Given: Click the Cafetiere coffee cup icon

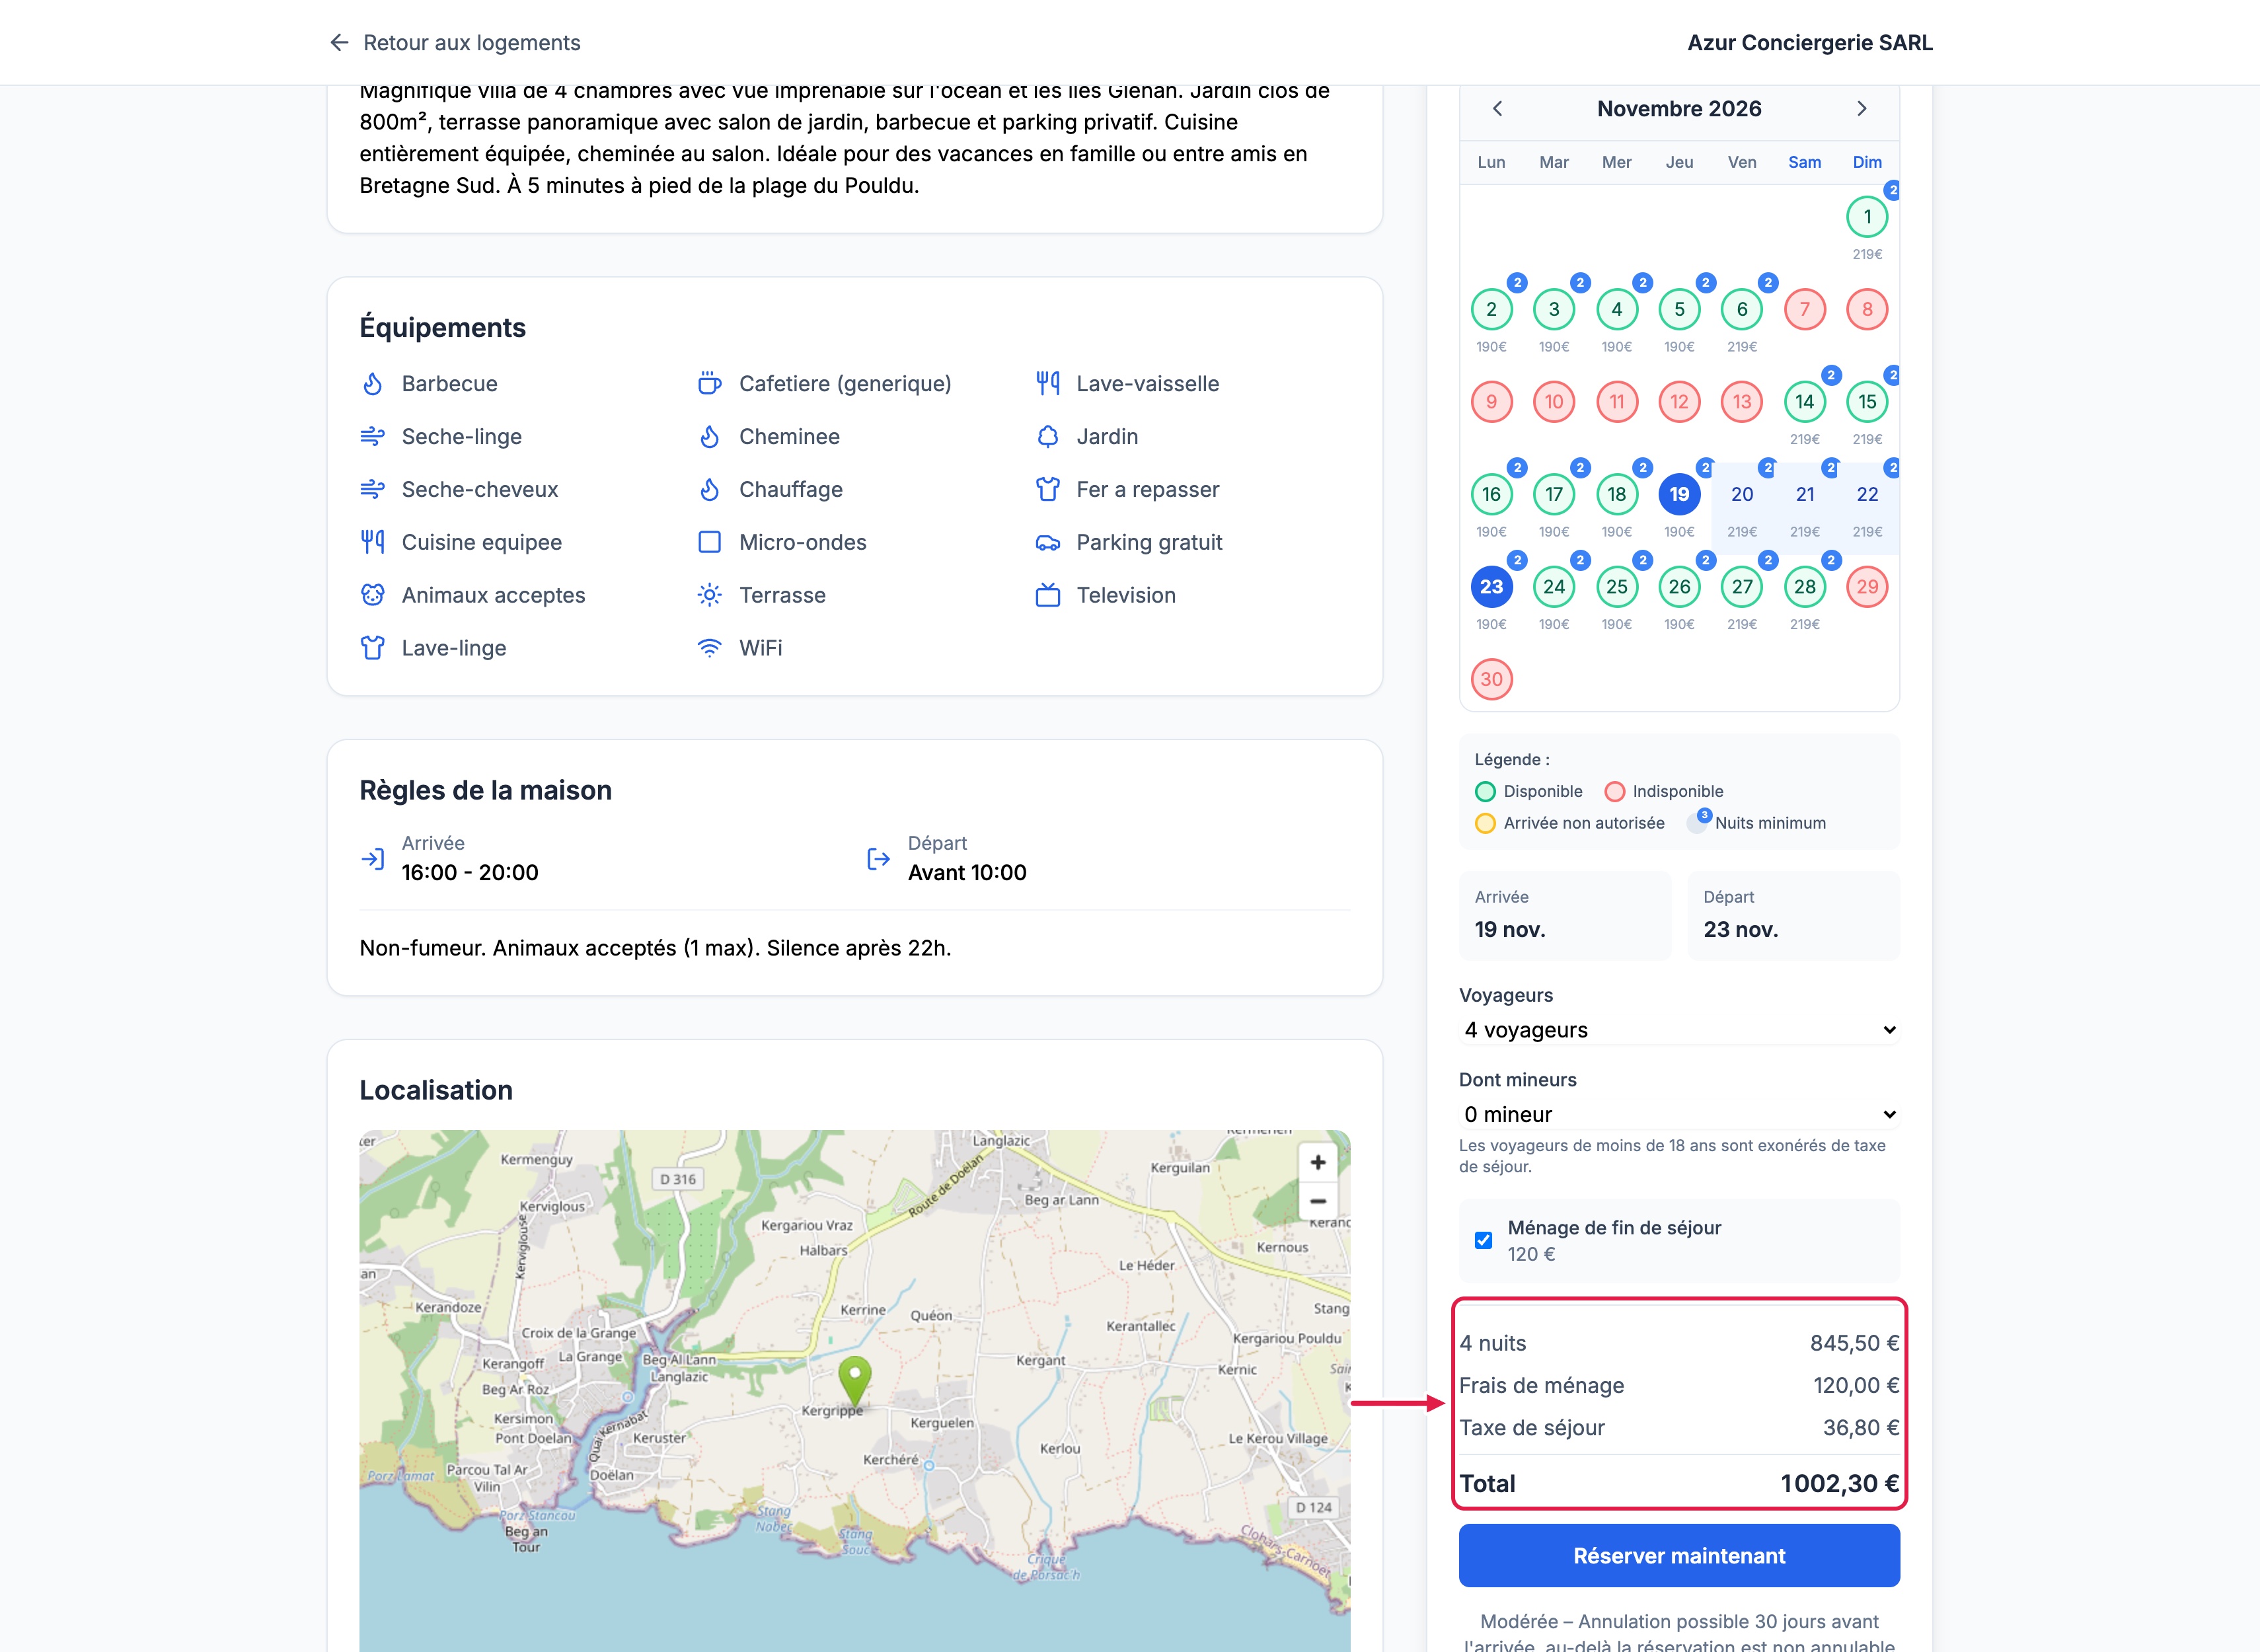Looking at the screenshot, I should [x=710, y=384].
